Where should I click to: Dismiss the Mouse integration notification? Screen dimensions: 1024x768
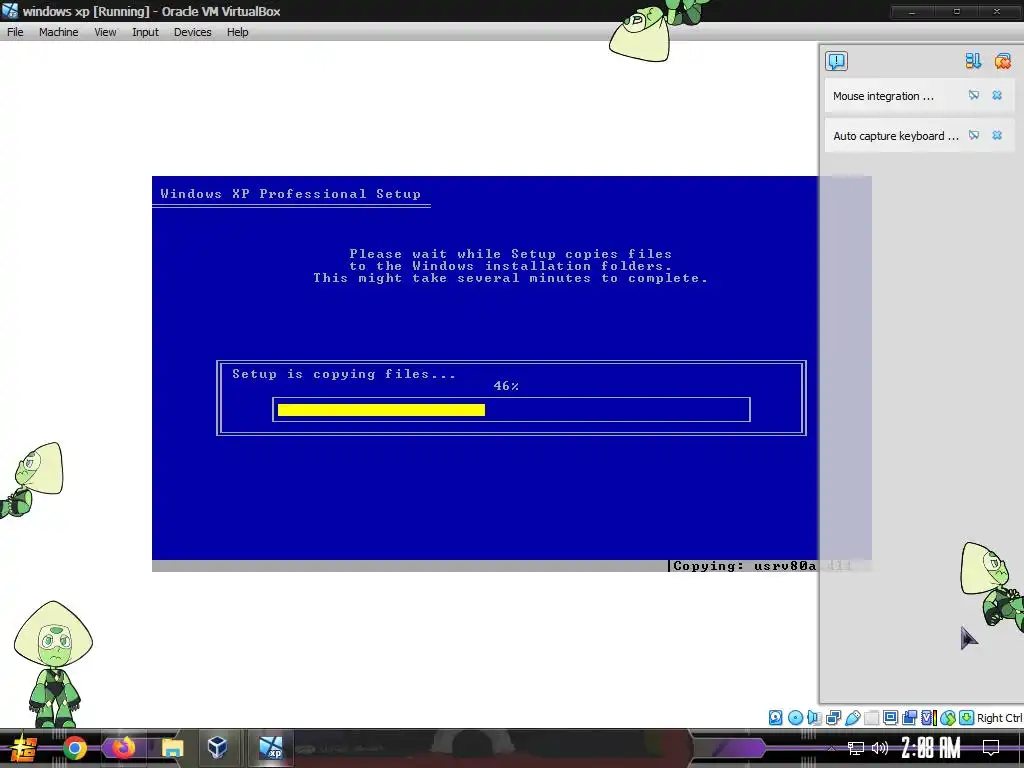tap(997, 95)
